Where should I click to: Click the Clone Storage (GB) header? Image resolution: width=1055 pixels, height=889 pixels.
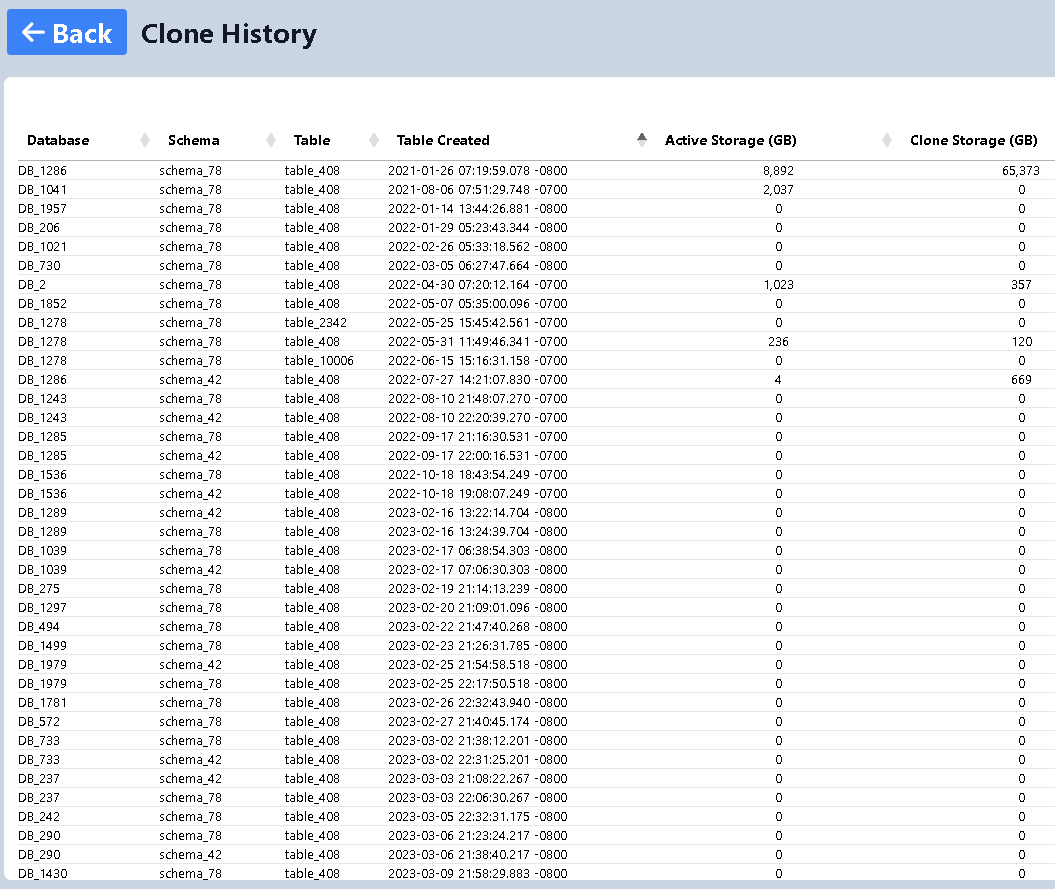click(x=974, y=140)
